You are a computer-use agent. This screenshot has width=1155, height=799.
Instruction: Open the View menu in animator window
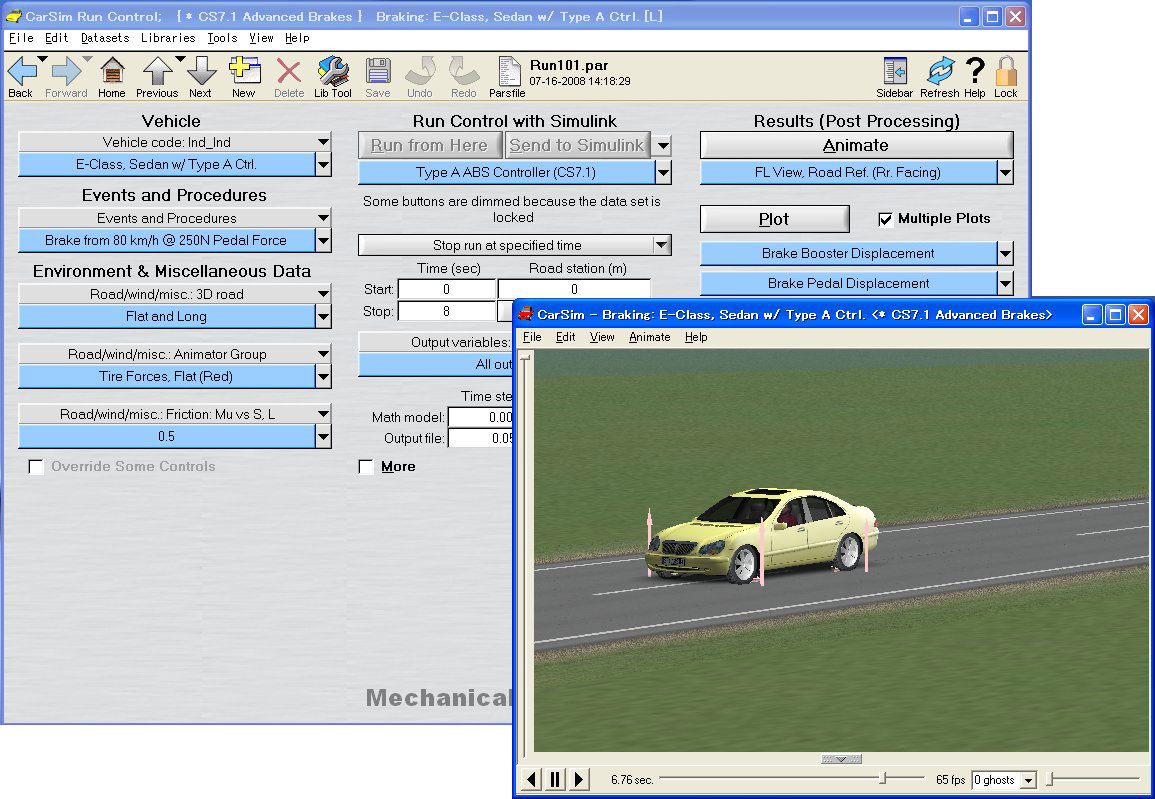click(602, 337)
